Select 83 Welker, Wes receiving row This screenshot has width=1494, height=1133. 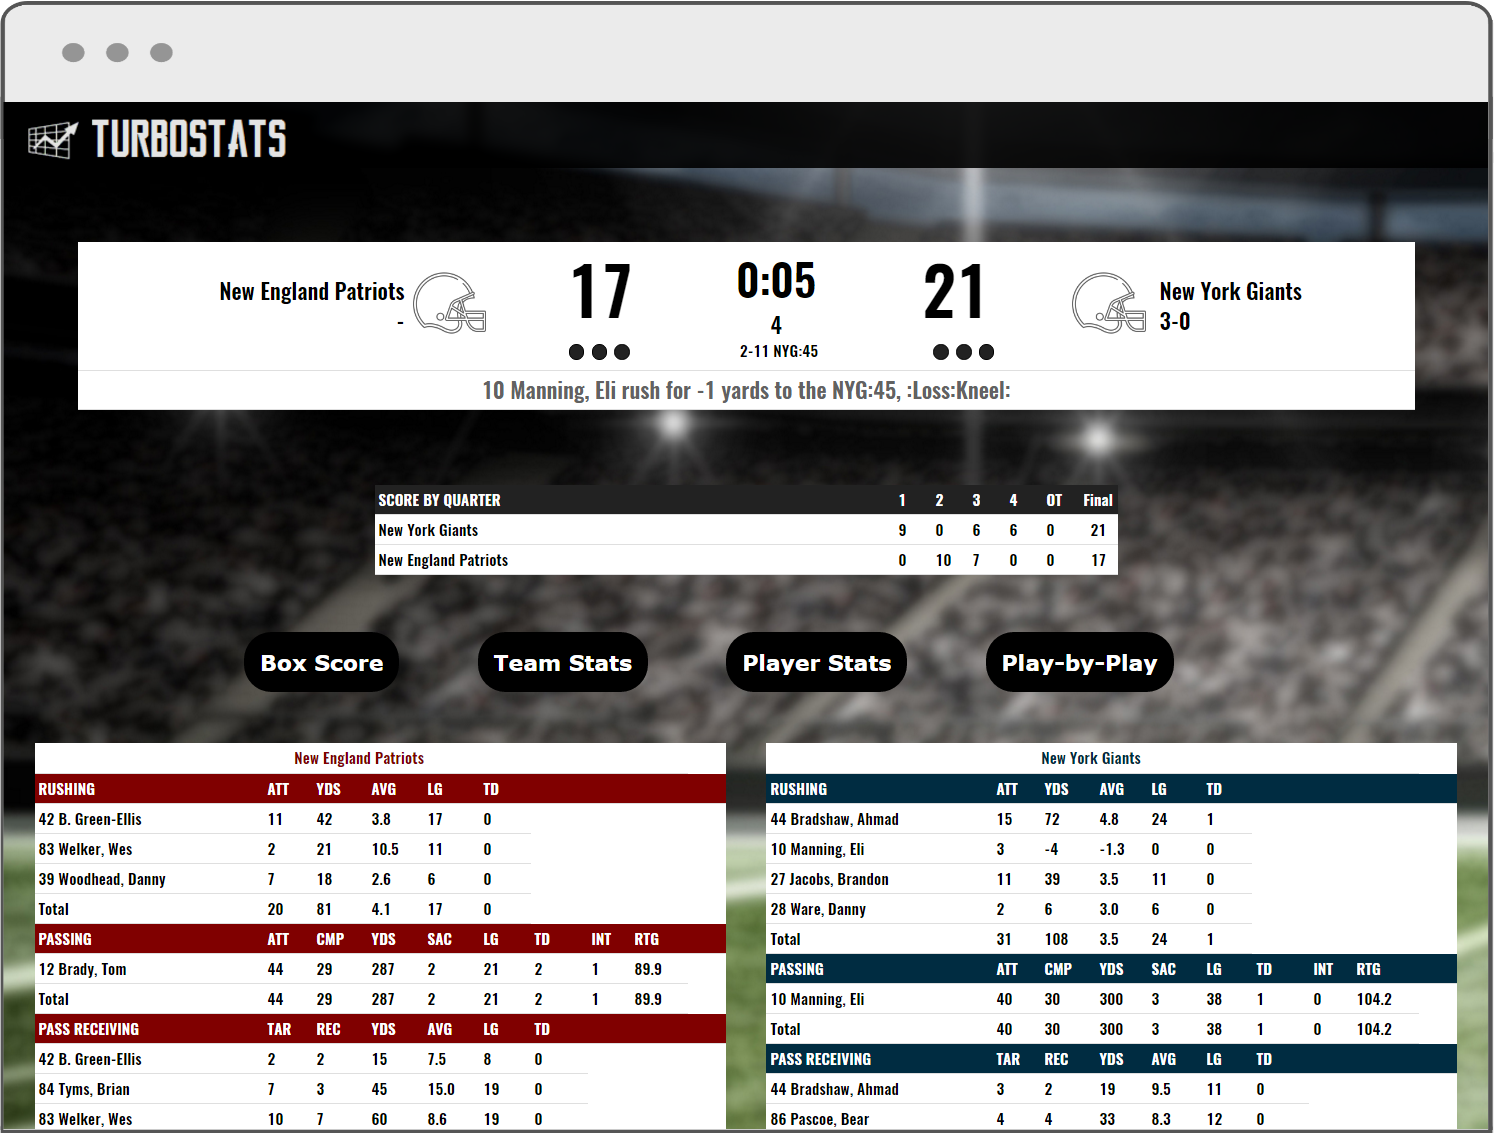click(311, 1119)
